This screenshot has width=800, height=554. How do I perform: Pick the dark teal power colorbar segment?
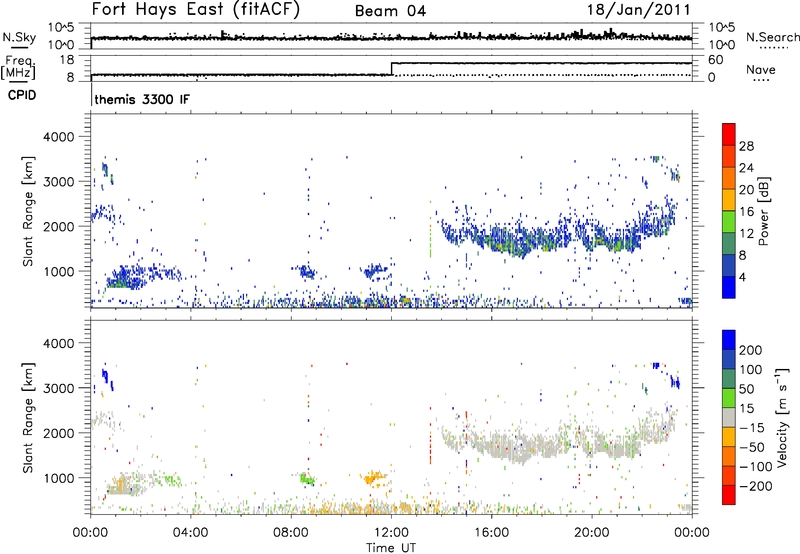[729, 243]
